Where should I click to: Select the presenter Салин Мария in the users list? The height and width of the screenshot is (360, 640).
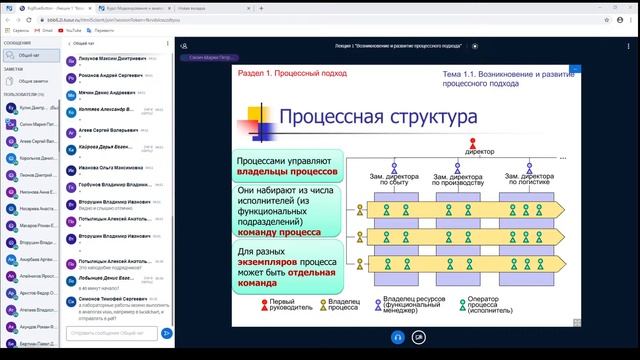click(31, 124)
